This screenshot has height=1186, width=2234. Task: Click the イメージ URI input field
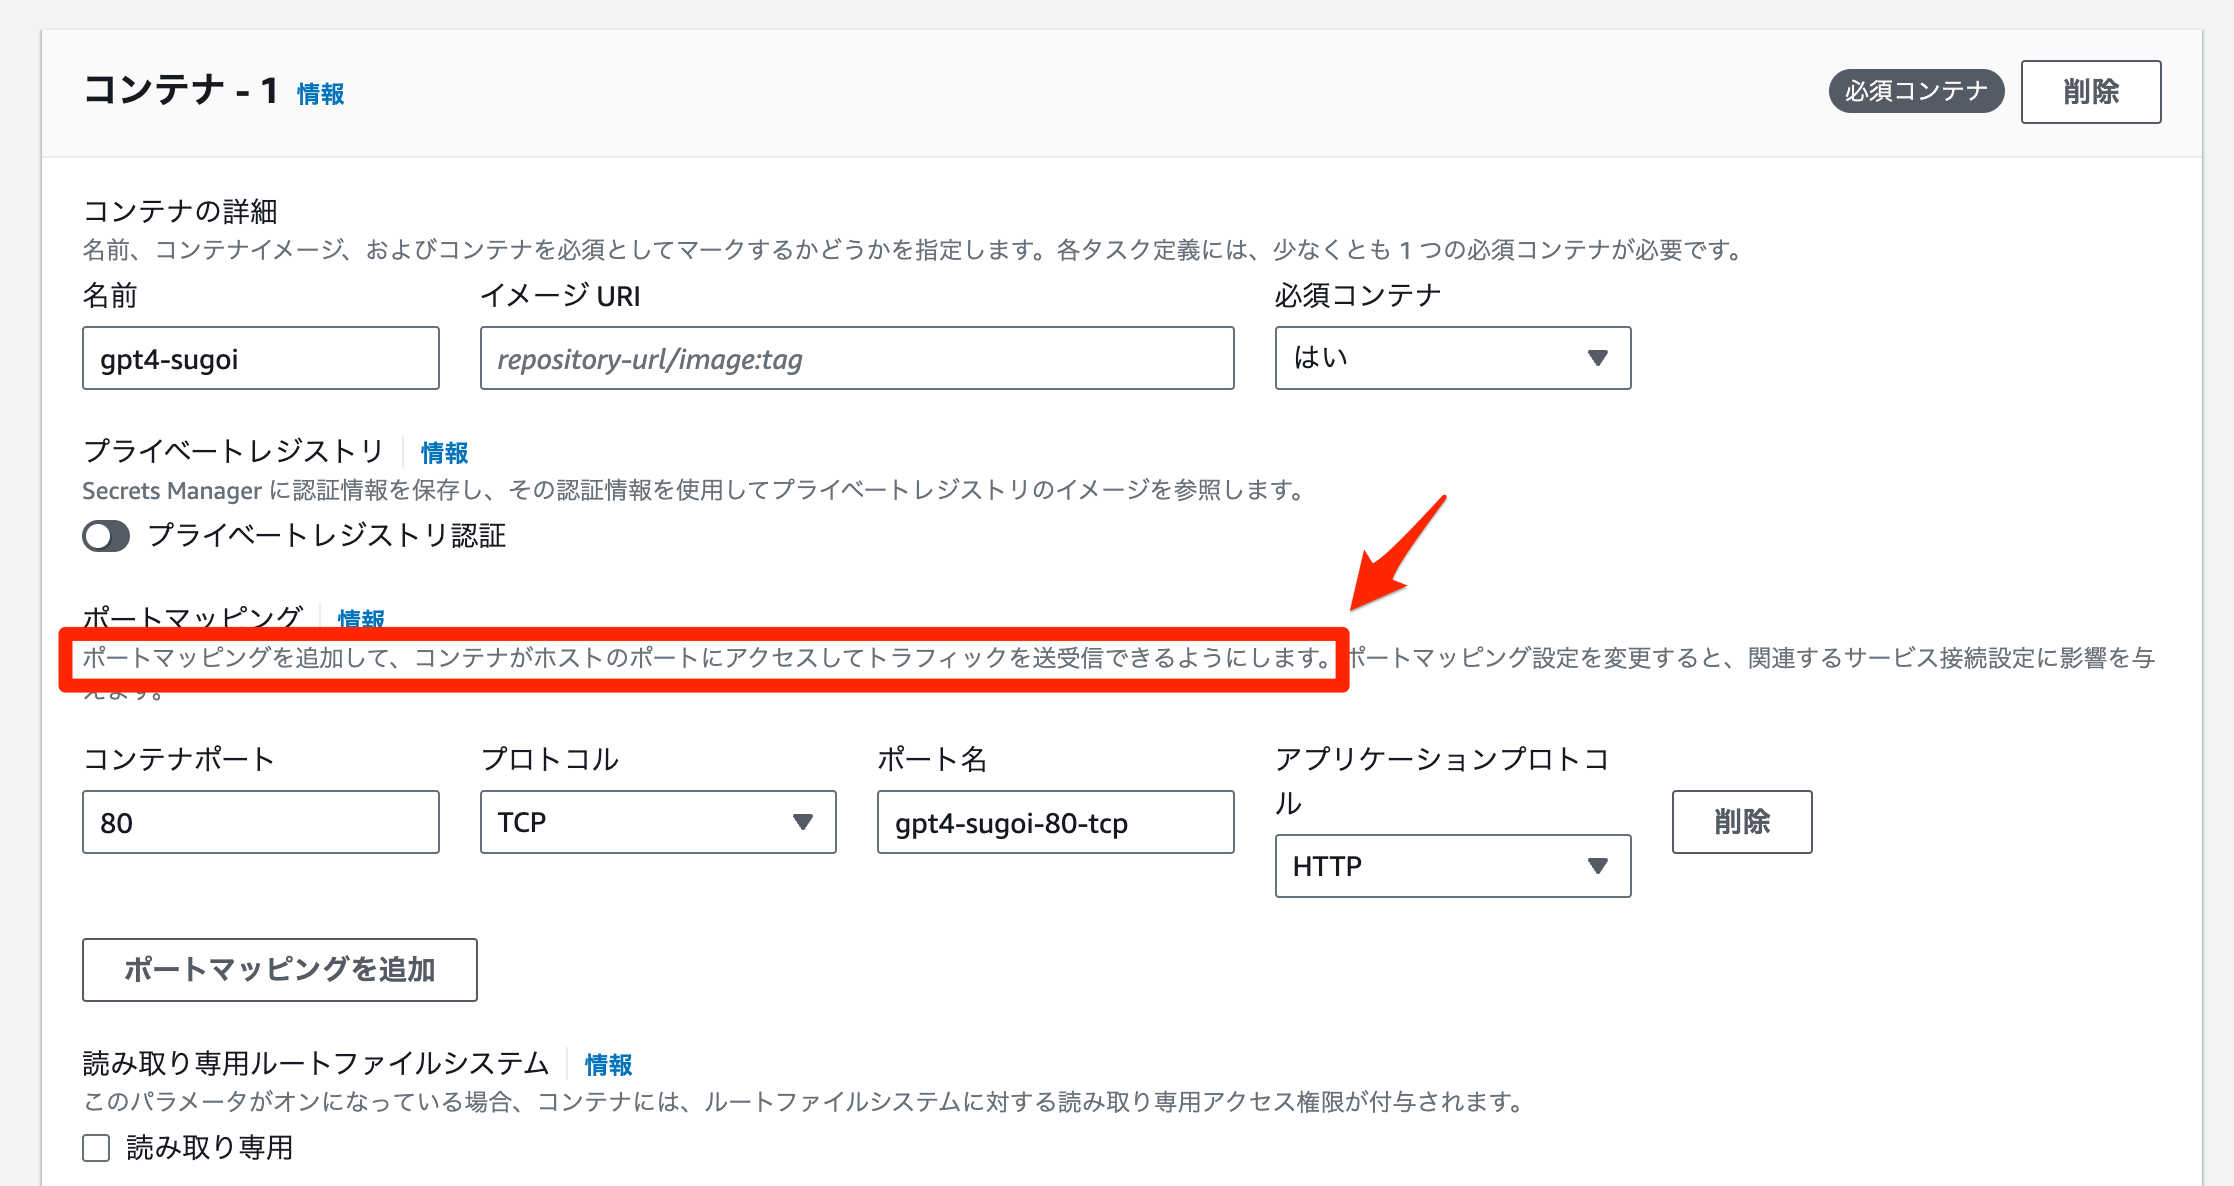[x=856, y=358]
